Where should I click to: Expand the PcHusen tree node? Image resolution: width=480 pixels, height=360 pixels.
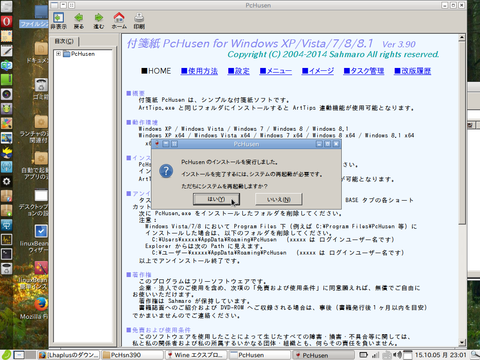point(58,54)
